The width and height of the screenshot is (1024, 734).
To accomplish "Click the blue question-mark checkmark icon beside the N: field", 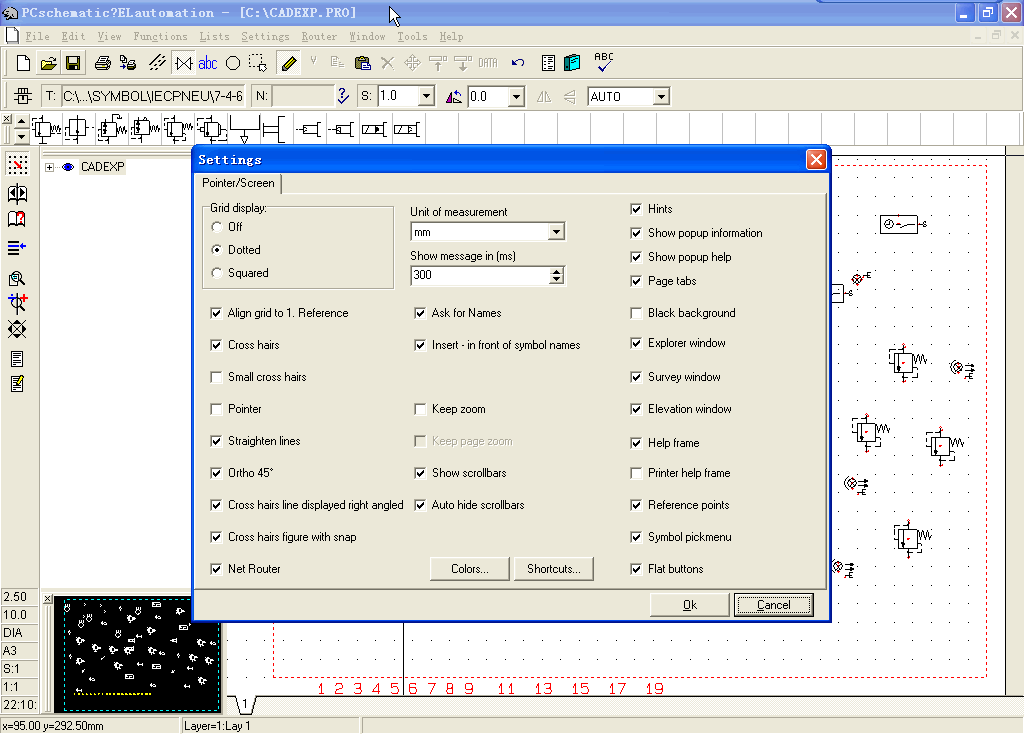I will point(343,97).
